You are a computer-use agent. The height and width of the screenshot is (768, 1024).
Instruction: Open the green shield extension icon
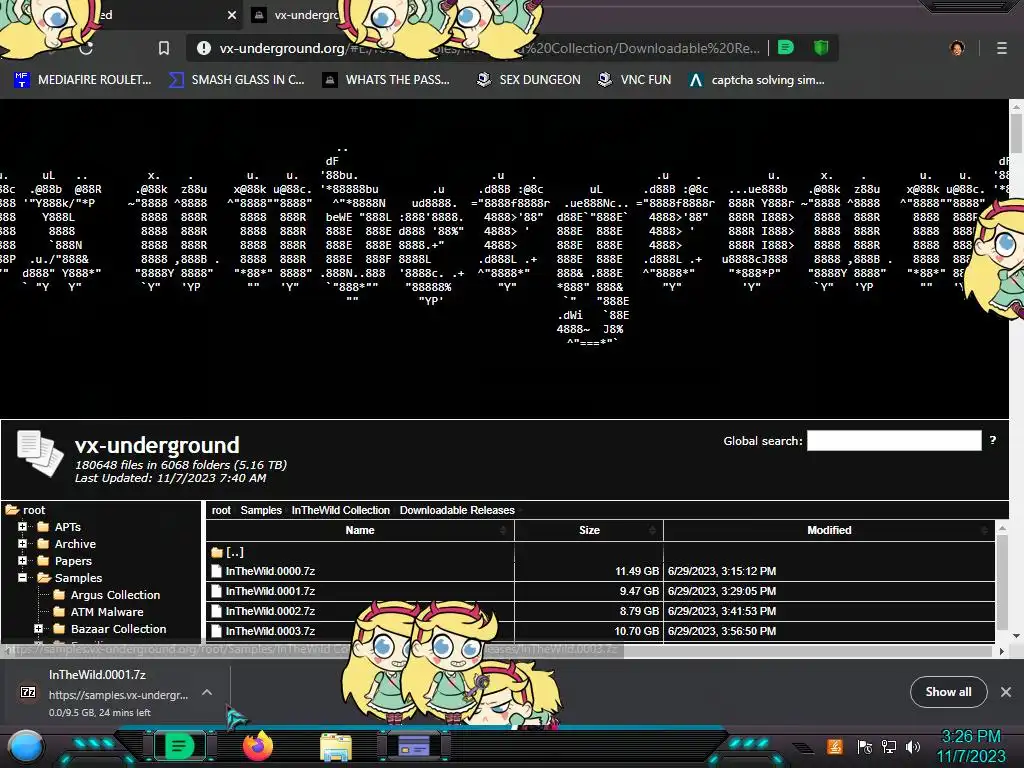(821, 48)
